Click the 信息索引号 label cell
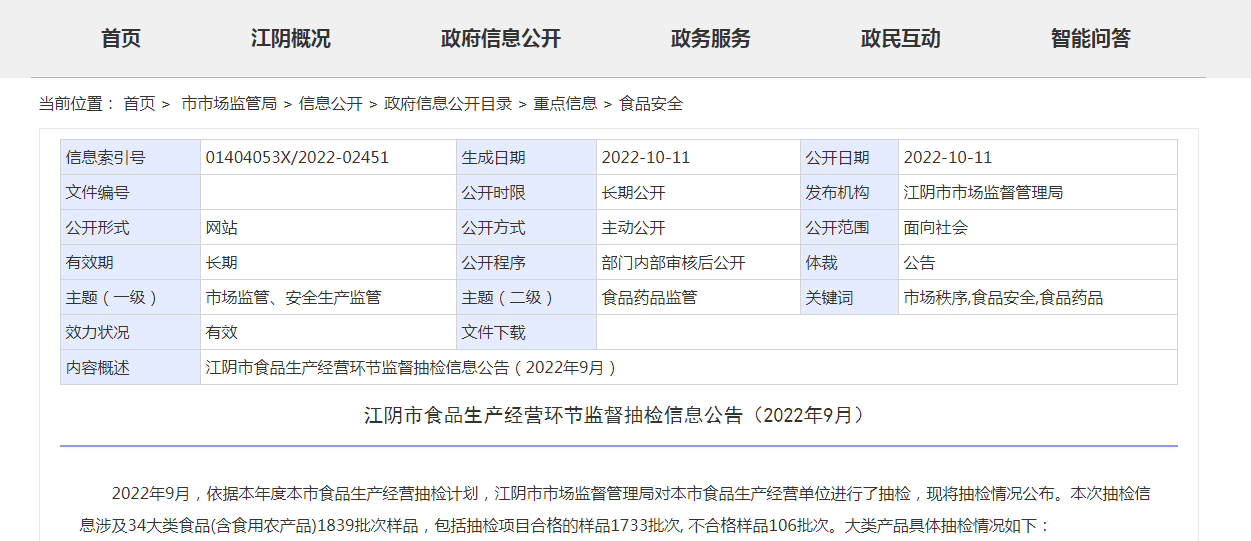 click(x=131, y=157)
